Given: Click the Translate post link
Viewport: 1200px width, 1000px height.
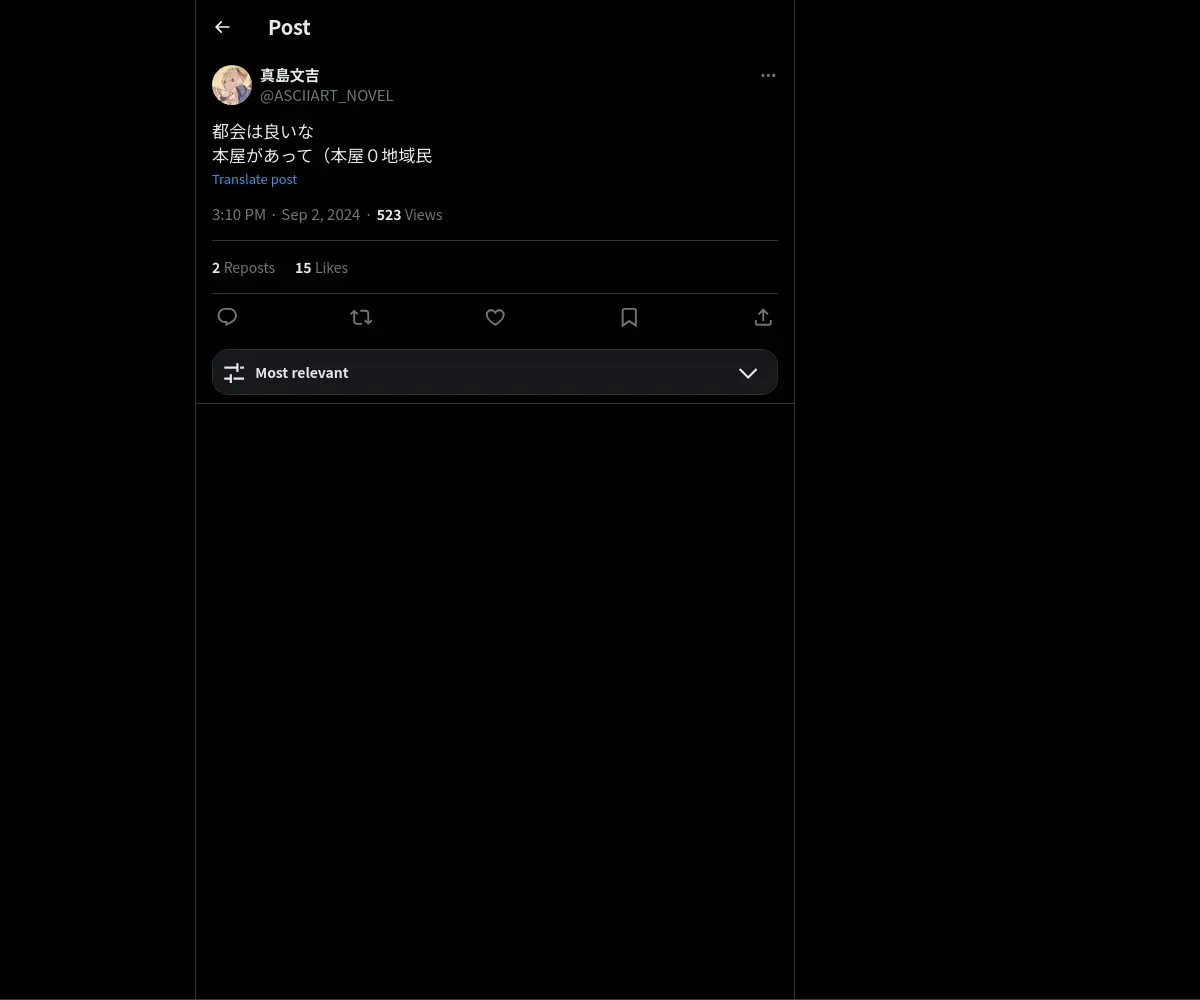Looking at the screenshot, I should tap(255, 179).
